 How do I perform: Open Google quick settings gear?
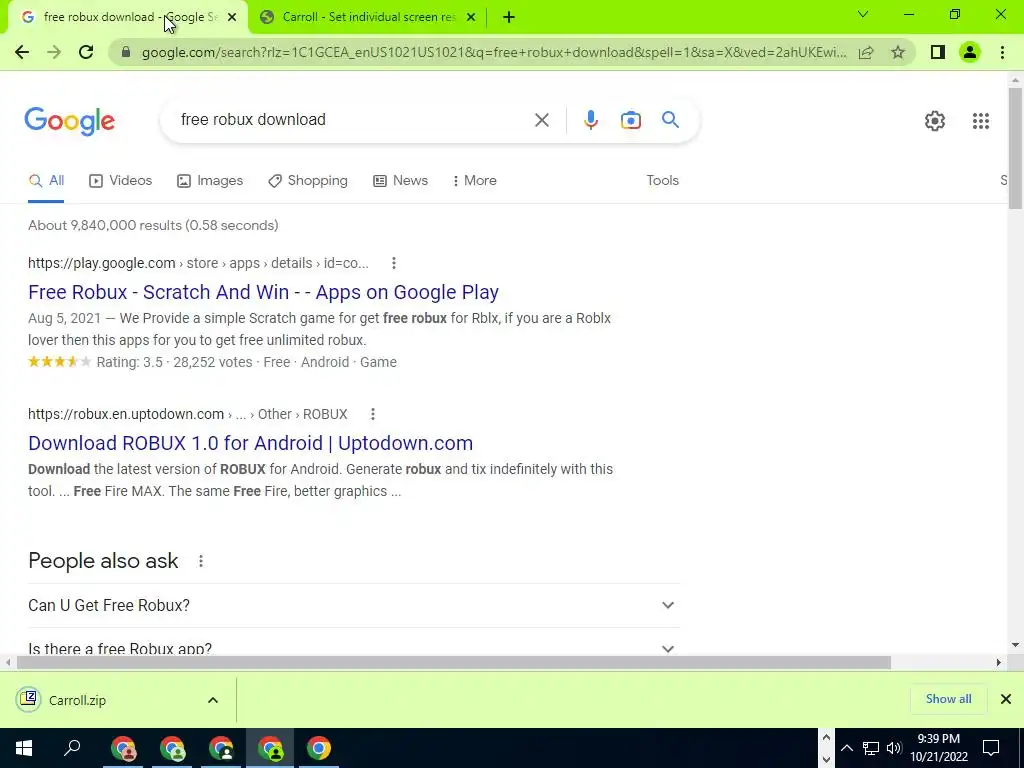click(x=935, y=121)
